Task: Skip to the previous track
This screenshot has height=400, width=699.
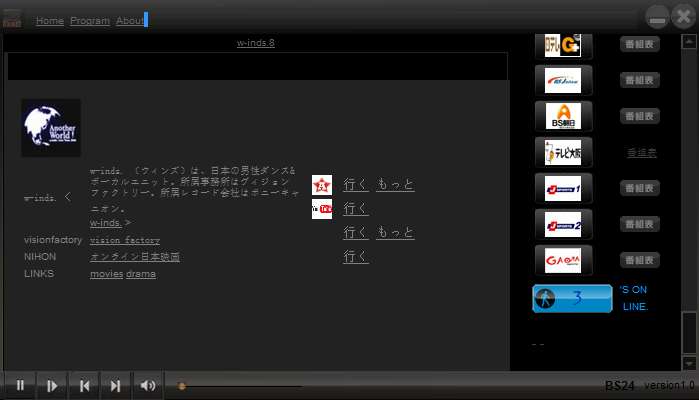Action: coord(84,385)
